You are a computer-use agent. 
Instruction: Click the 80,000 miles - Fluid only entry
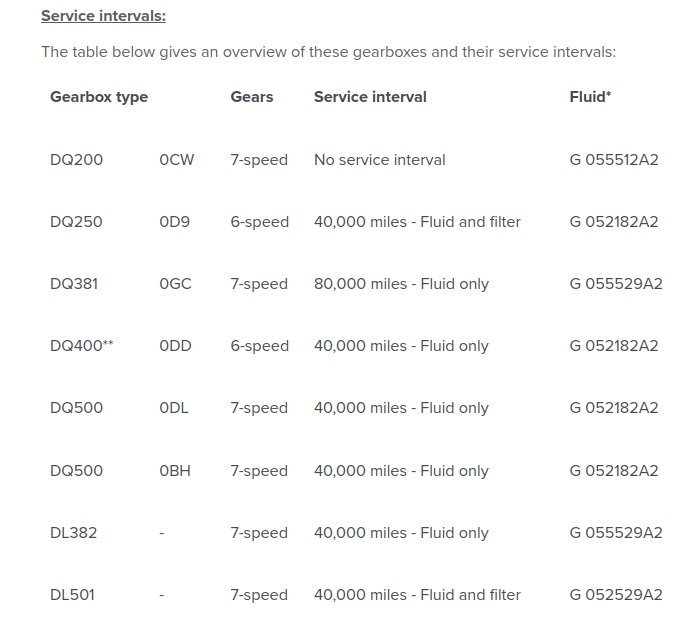[x=401, y=284]
